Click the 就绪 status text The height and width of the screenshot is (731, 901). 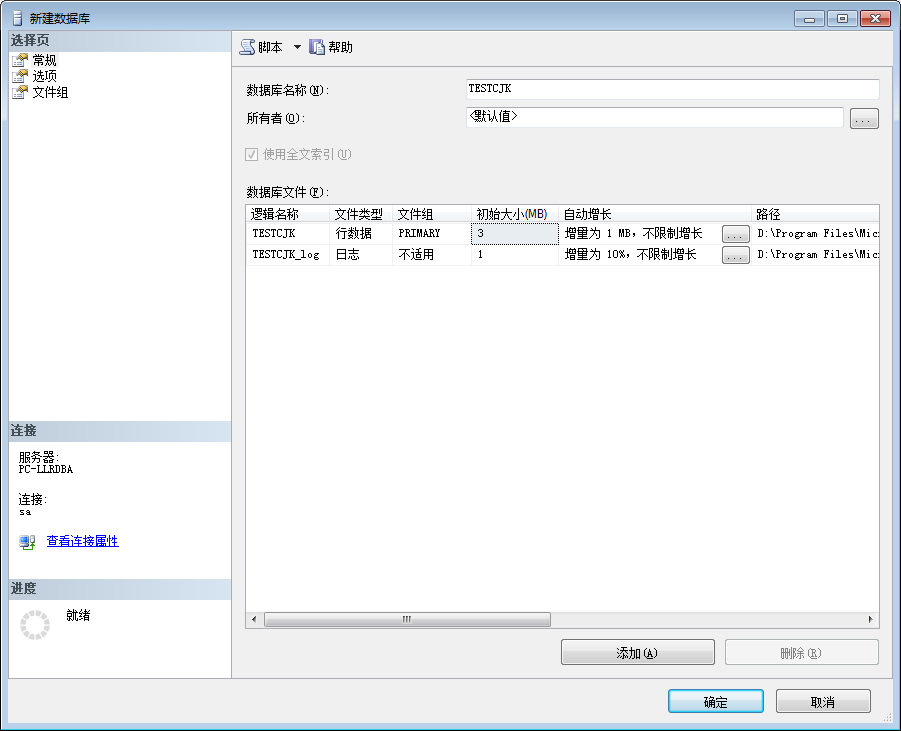[x=78, y=615]
